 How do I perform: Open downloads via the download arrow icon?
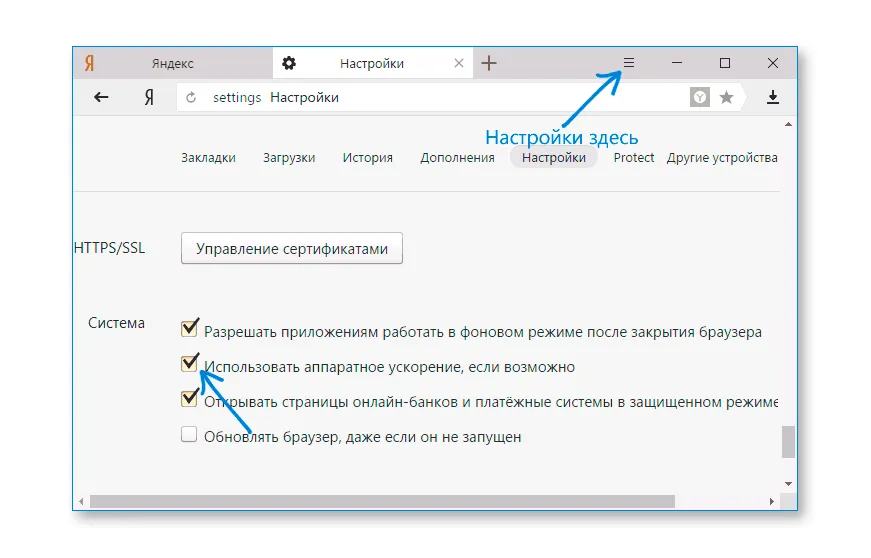point(773,98)
